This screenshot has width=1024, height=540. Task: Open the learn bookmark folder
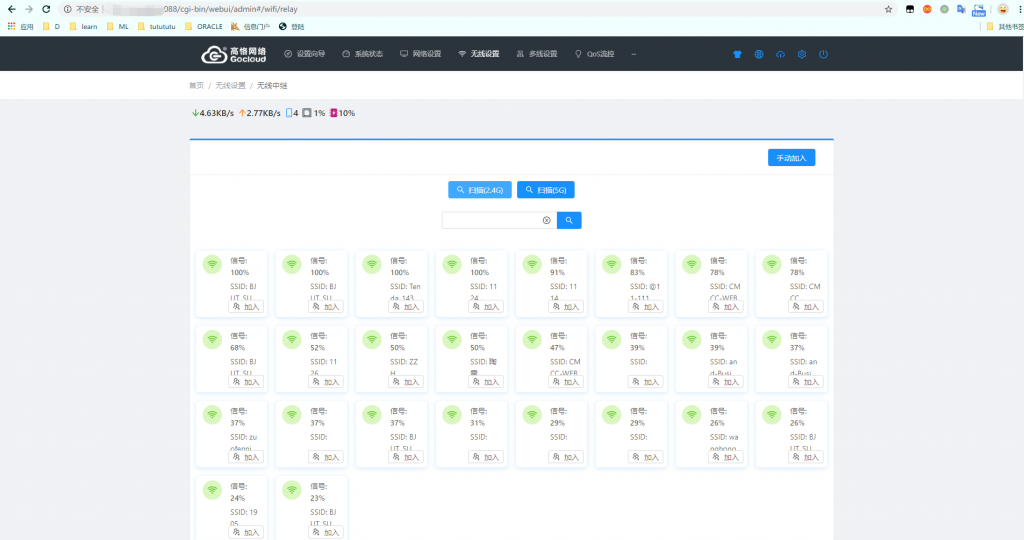pos(84,27)
